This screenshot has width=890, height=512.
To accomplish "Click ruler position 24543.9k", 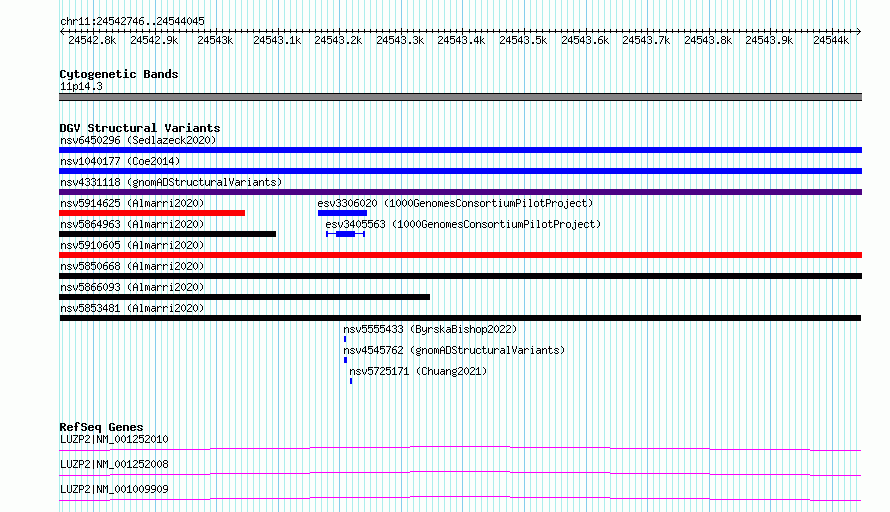I will tap(770, 40).
